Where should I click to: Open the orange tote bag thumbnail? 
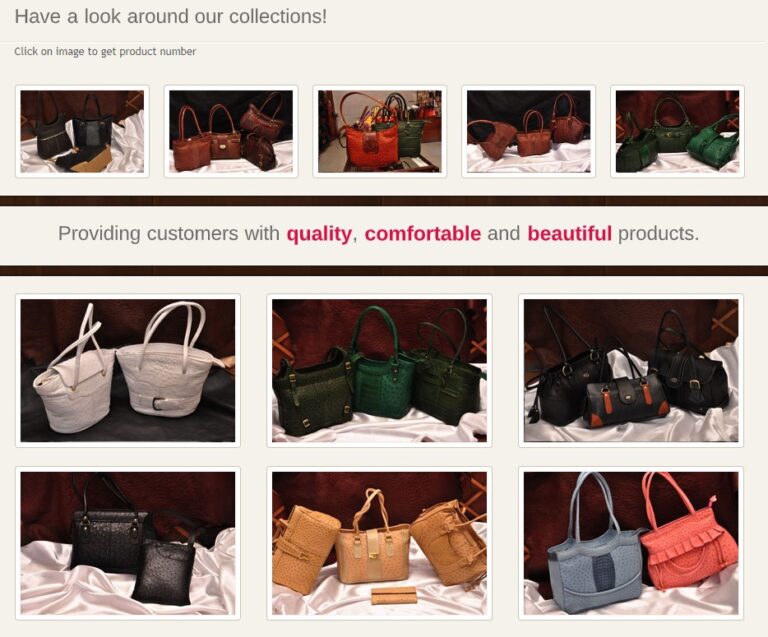380,131
